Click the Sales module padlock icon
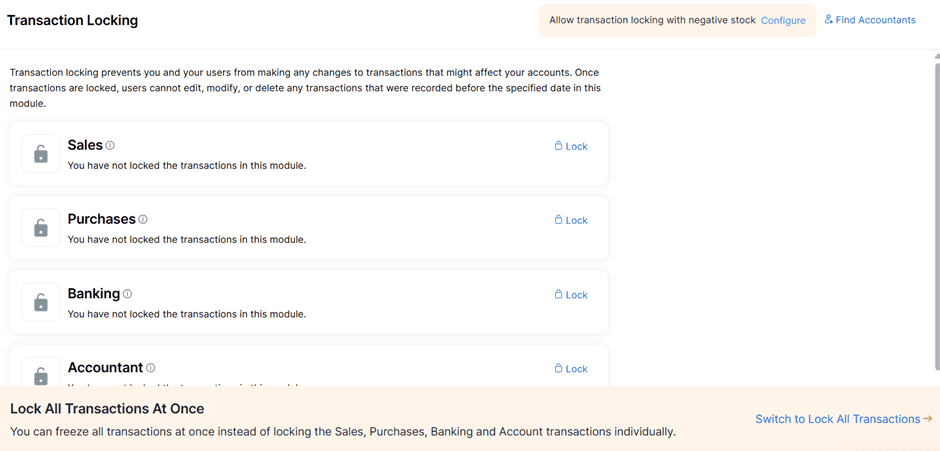The width and height of the screenshot is (940, 451). pyautogui.click(x=41, y=154)
